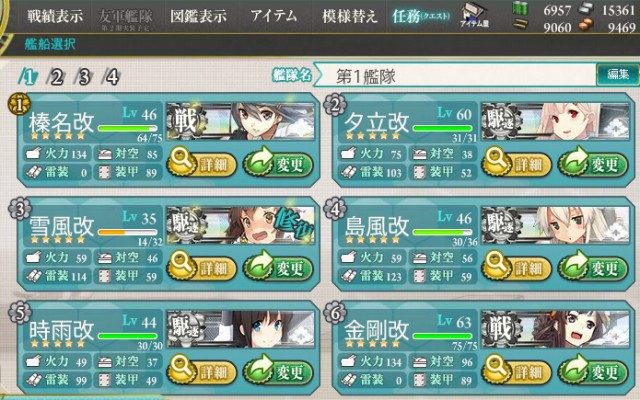640x400 pixels.
Task: Click the 詳細 magnifier for 雪風改
Action: [x=202, y=268]
